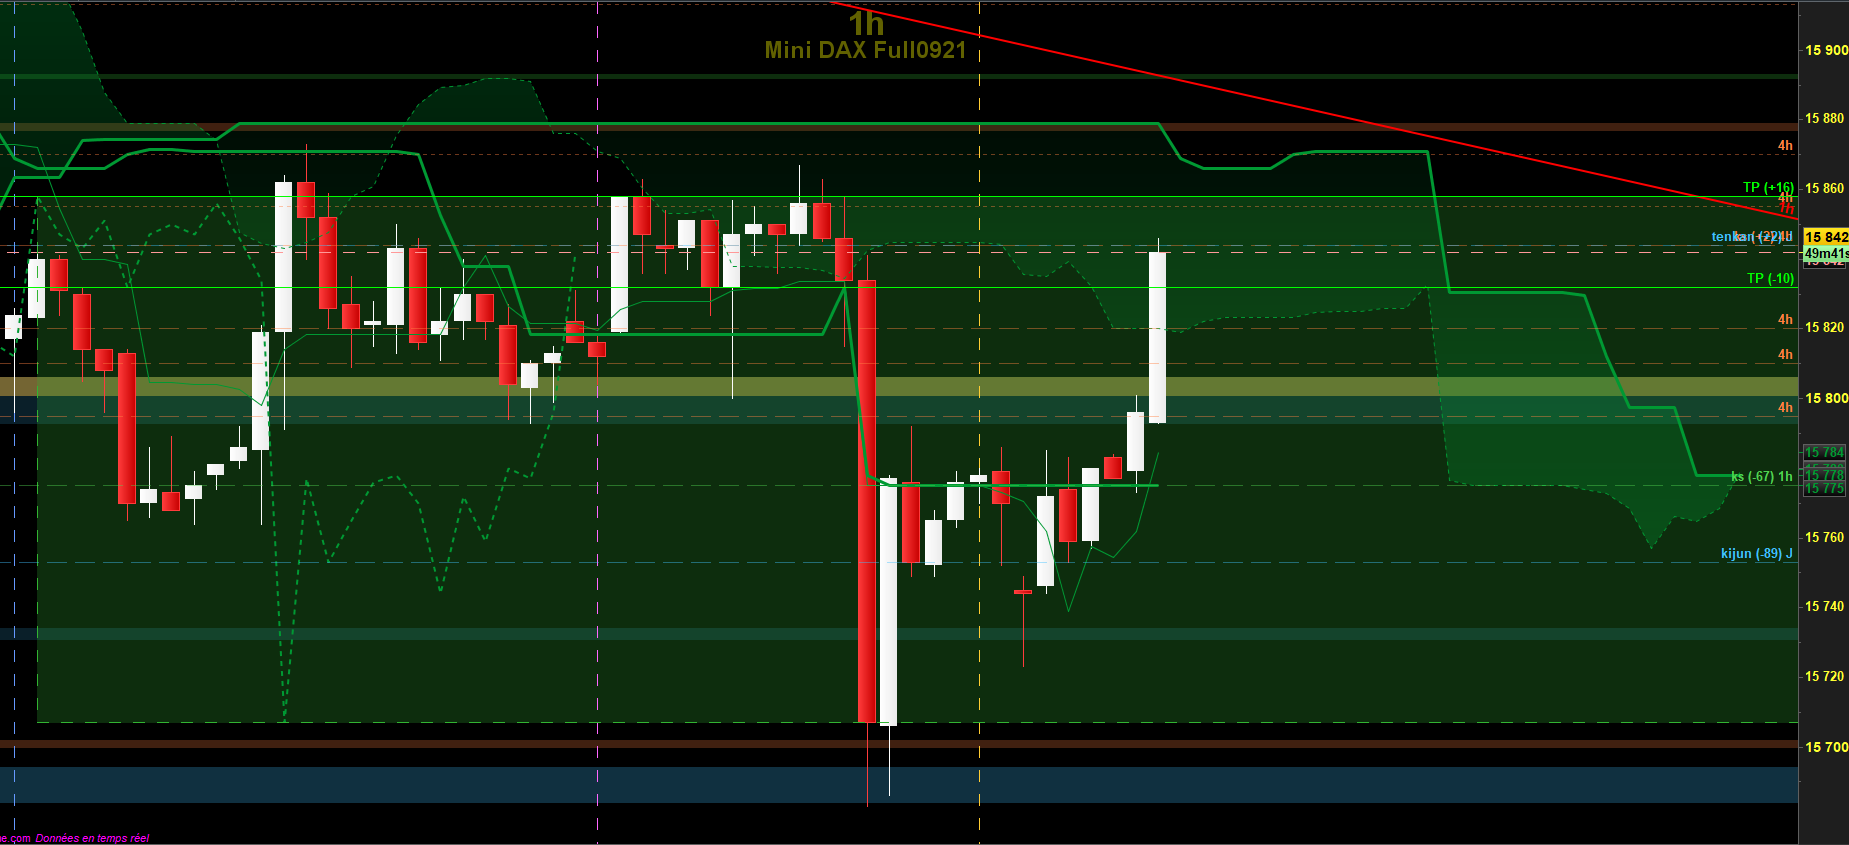Select the yellow current price tag 15 842
This screenshot has height=845, width=1849.
tap(1826, 237)
